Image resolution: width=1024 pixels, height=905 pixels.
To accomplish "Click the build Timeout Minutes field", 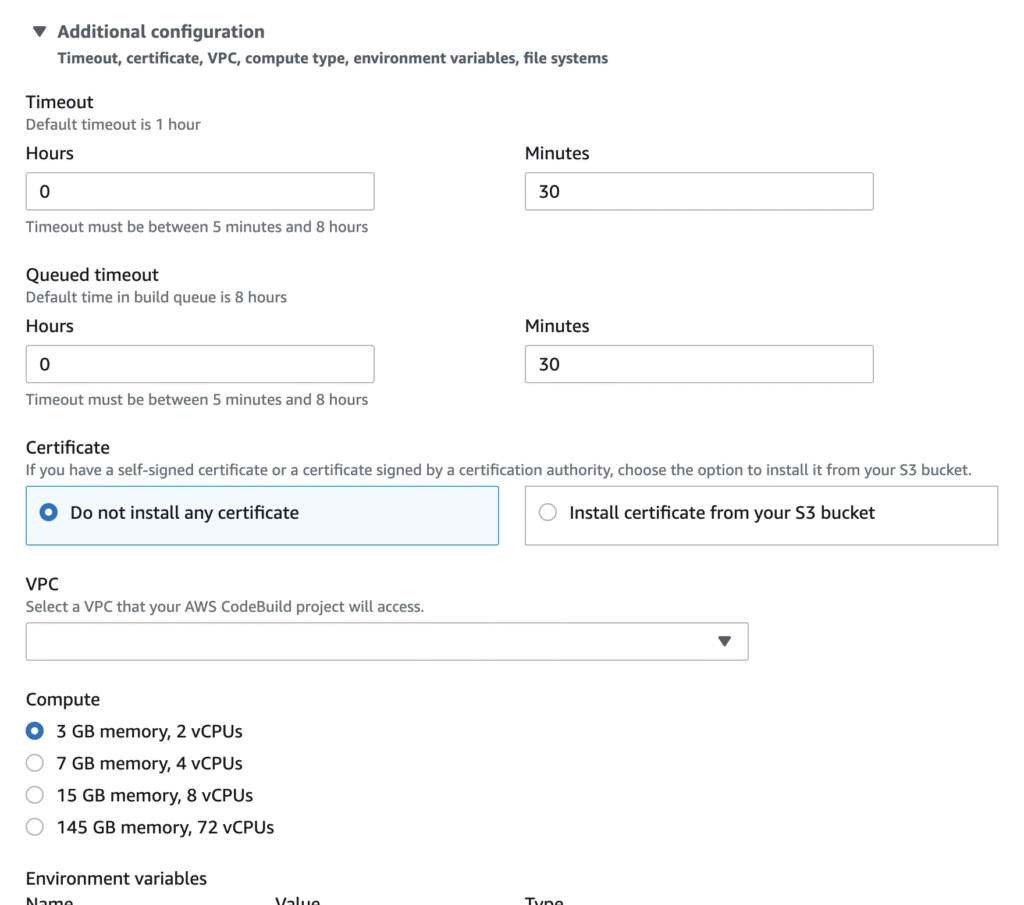I will coord(698,191).
